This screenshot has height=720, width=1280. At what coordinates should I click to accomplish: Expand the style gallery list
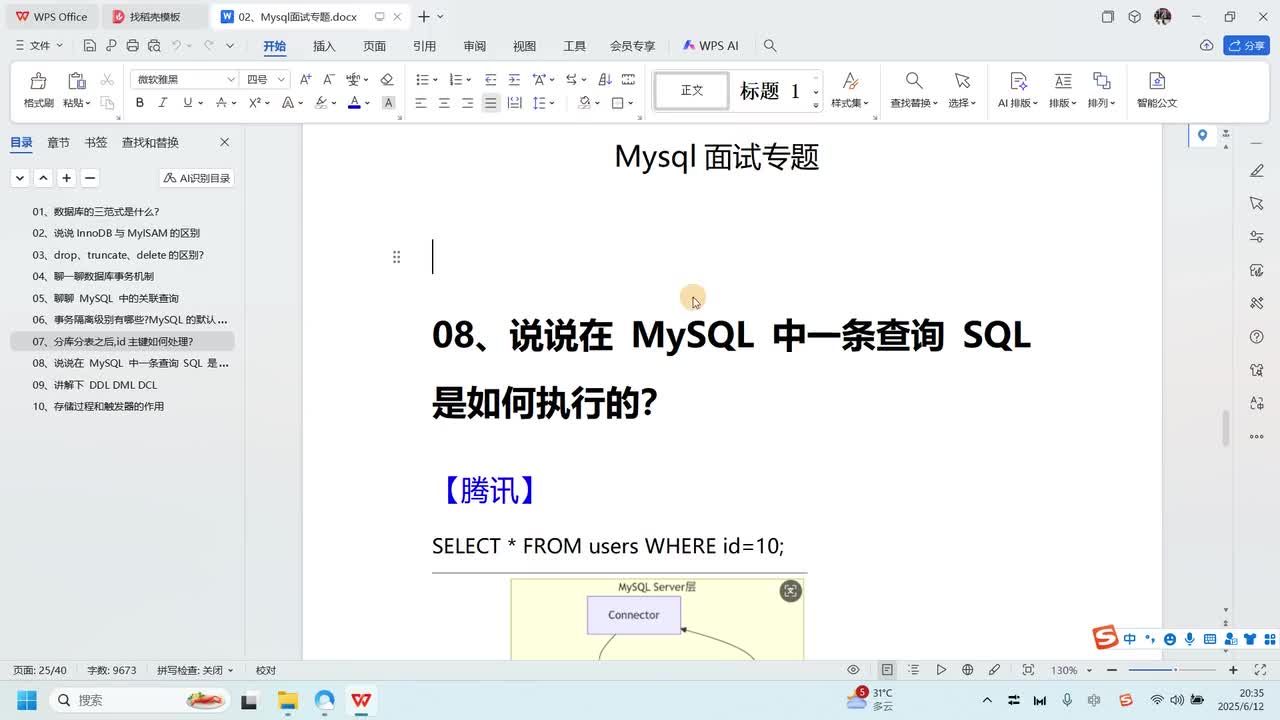click(x=816, y=104)
